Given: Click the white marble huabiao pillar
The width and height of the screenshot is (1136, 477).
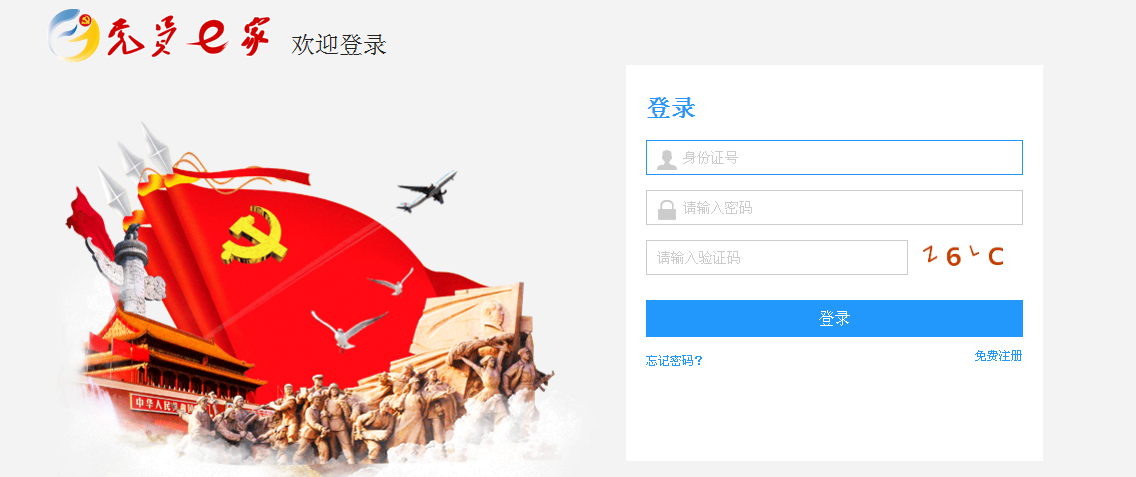Looking at the screenshot, I should click(133, 272).
